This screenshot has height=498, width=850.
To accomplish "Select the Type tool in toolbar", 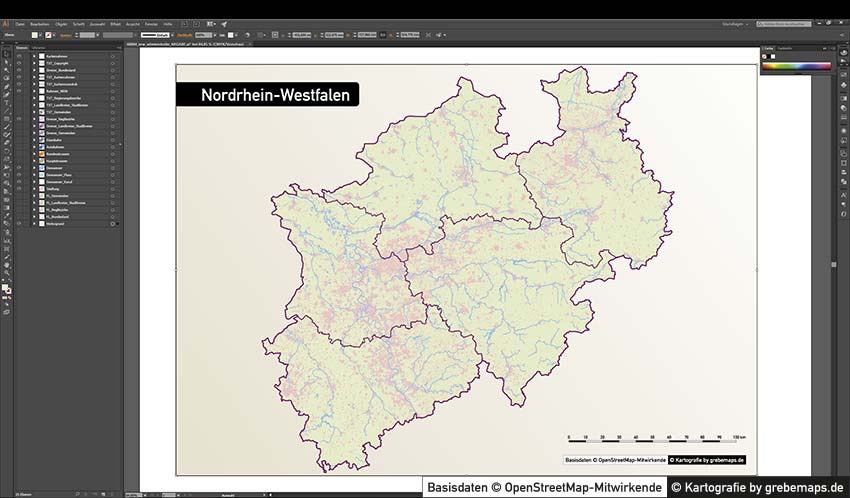I will click(6, 102).
